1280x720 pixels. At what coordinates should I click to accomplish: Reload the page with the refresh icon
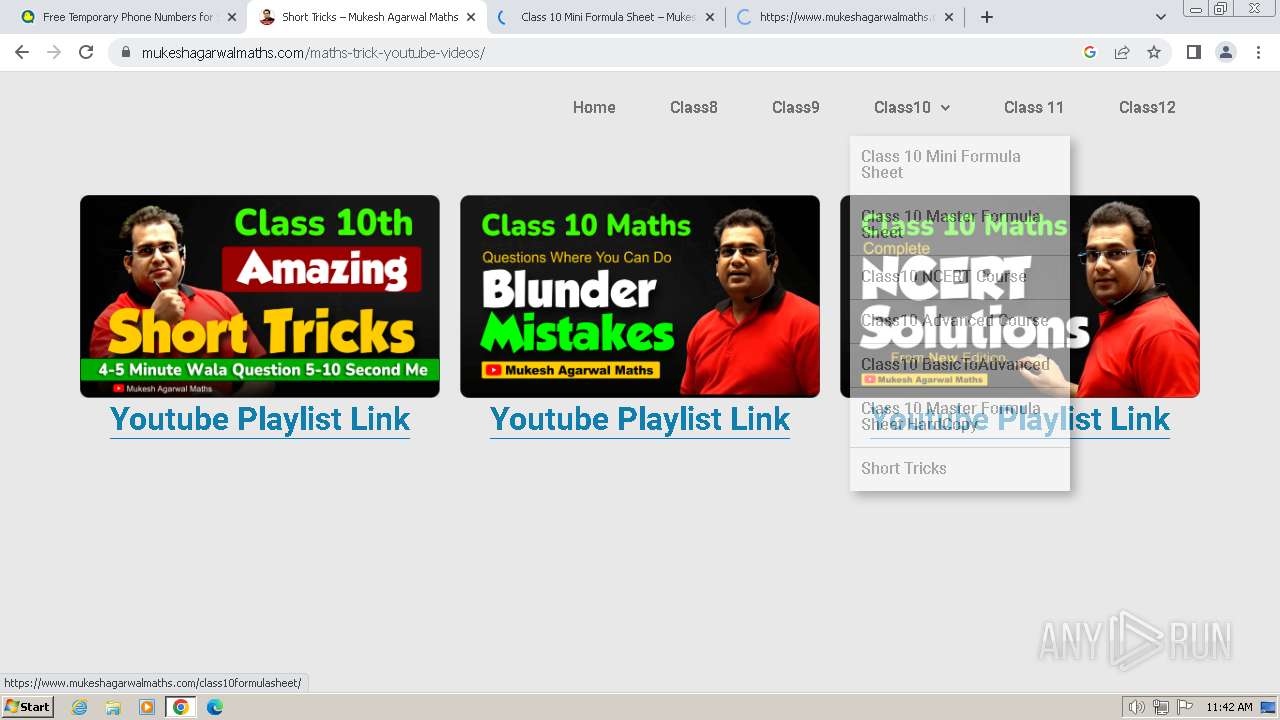86,52
